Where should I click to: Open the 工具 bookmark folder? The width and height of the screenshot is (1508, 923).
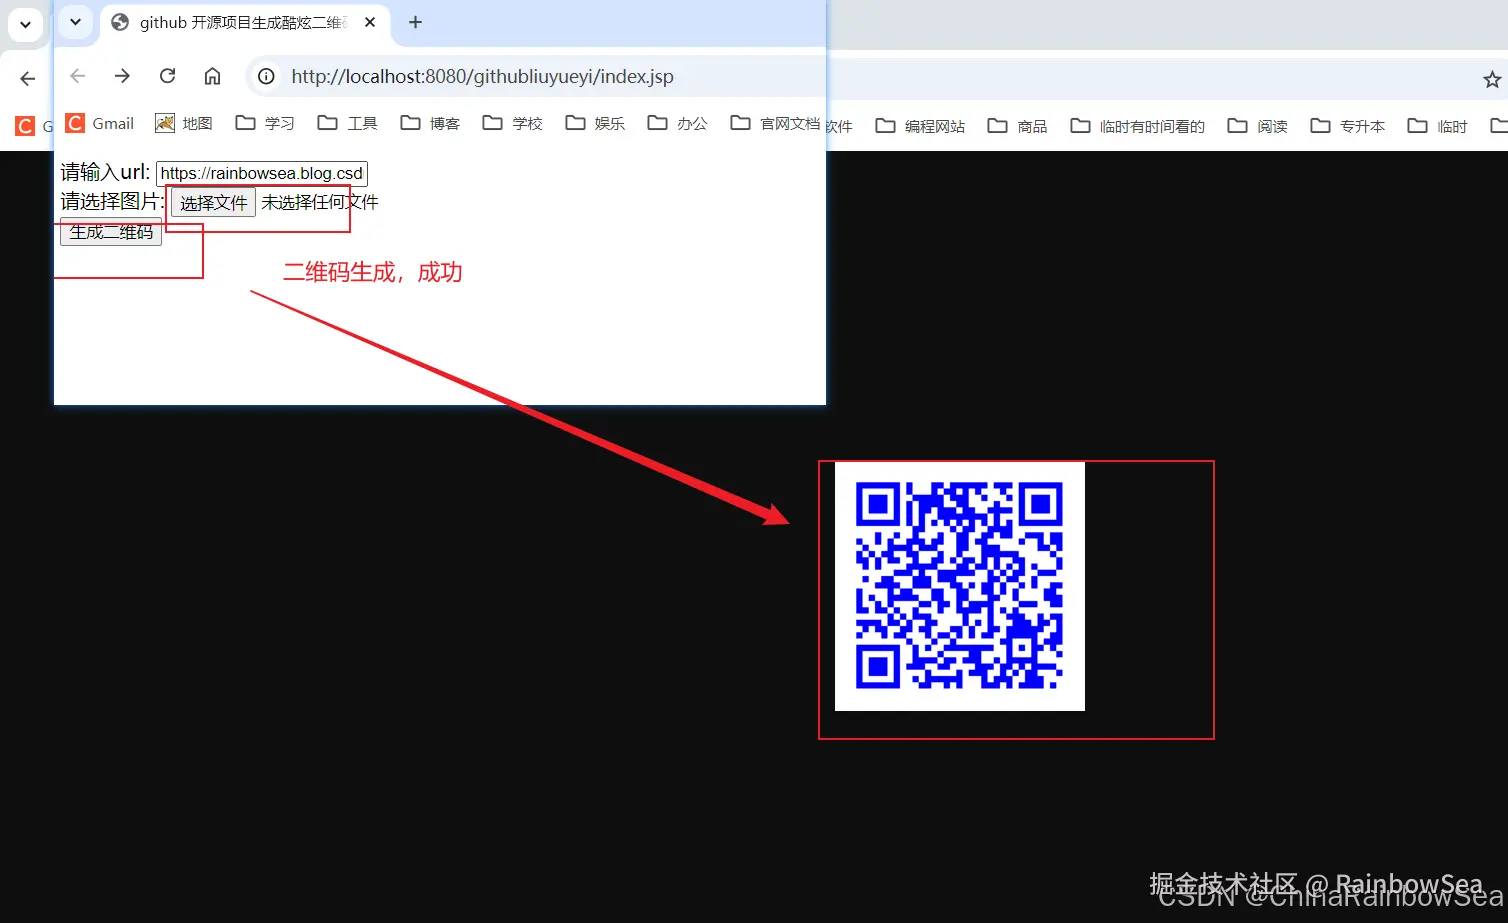347,123
